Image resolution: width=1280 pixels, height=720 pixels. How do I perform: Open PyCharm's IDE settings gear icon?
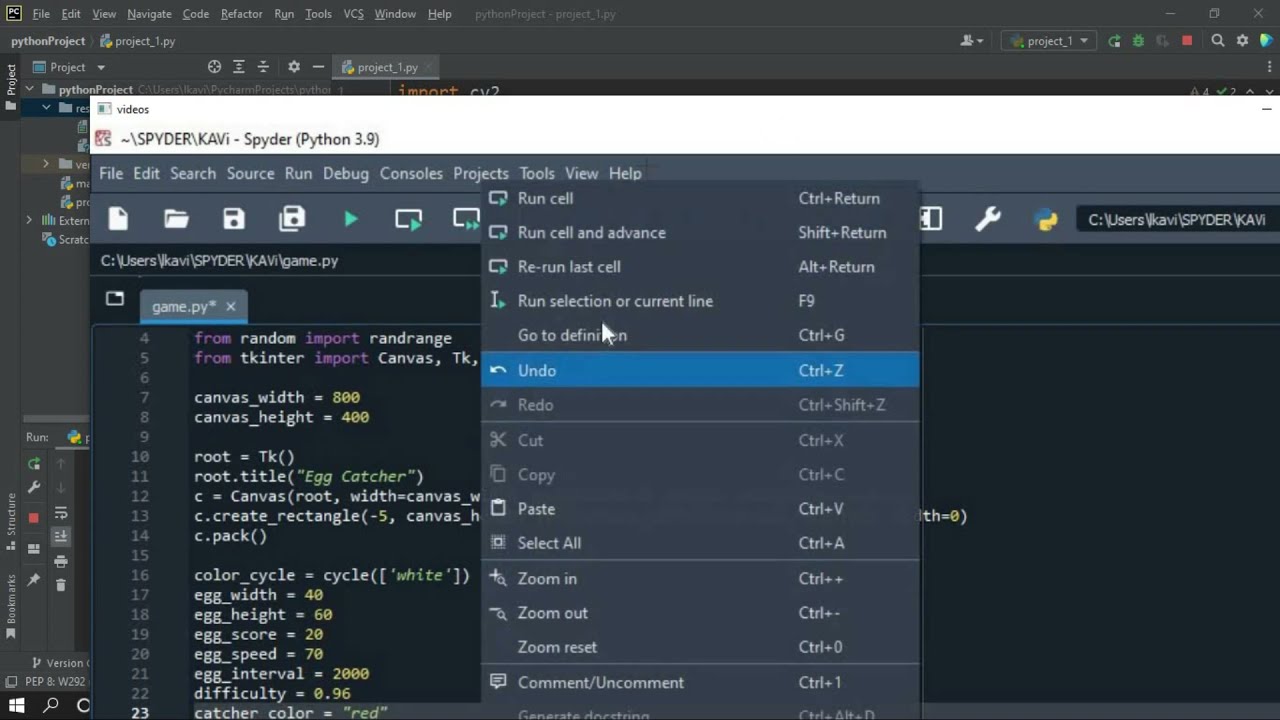pos(1243,41)
